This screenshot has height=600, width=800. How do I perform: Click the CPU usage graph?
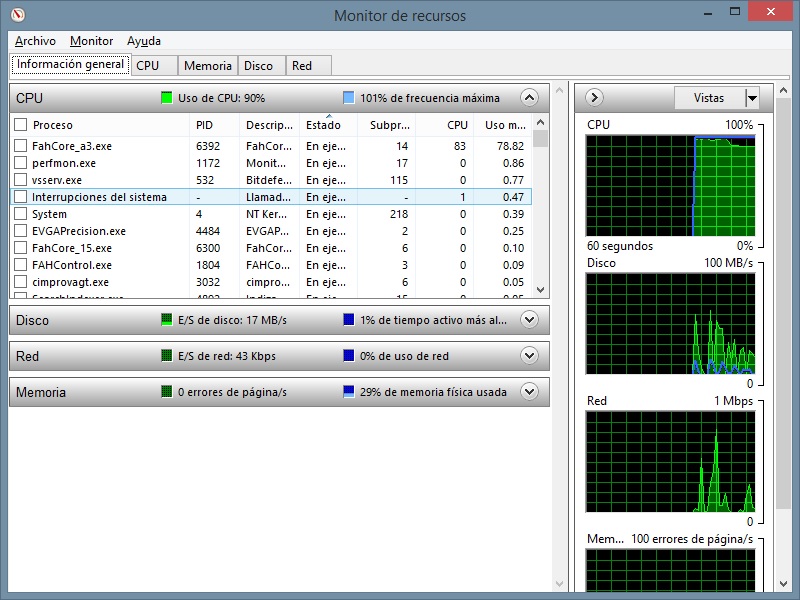click(670, 186)
